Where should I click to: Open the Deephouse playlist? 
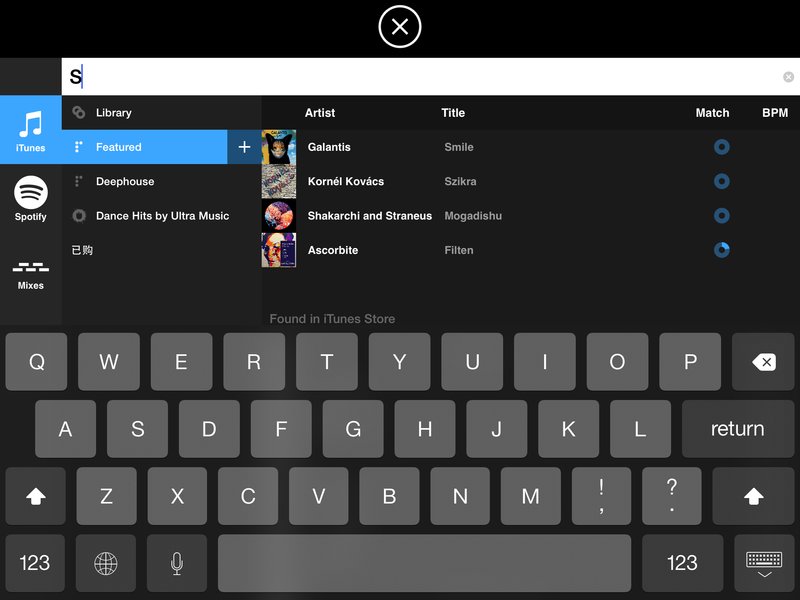[x=161, y=181]
